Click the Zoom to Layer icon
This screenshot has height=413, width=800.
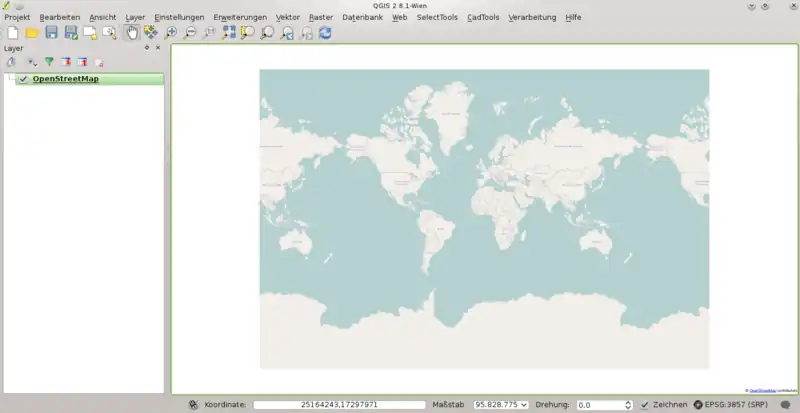[267, 33]
